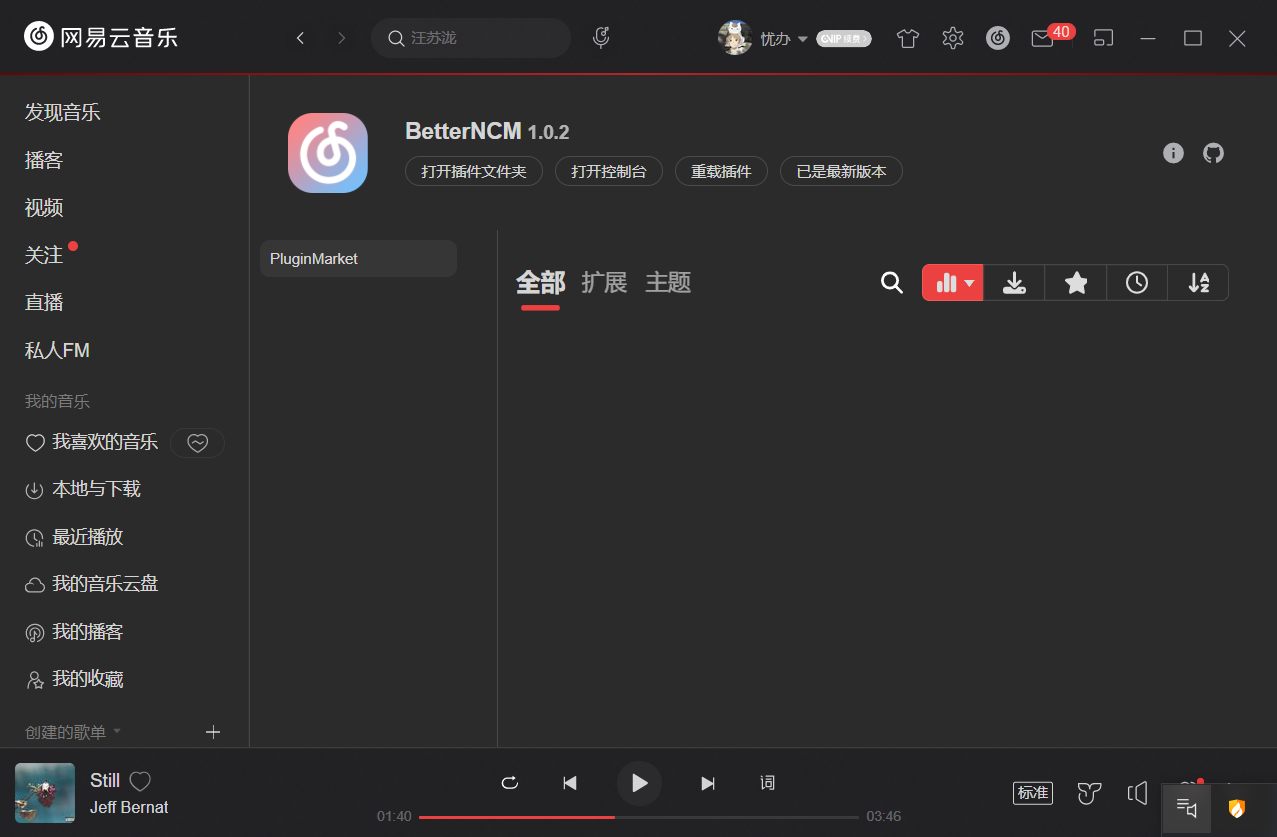Screen dimensions: 1277x837
Task: Sort plugins by downloads icon
Action: point(1014,283)
